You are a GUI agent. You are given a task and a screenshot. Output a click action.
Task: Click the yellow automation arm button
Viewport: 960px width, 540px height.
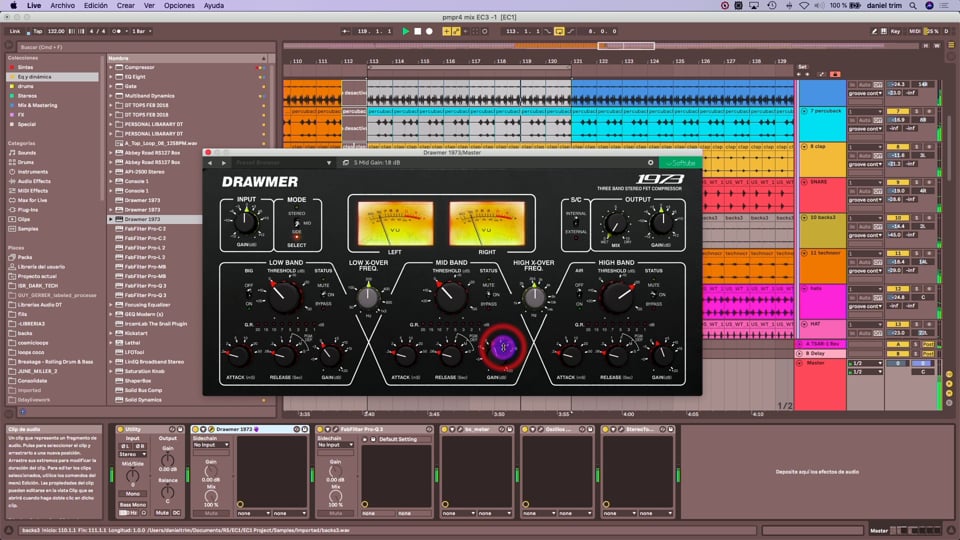click(456, 31)
